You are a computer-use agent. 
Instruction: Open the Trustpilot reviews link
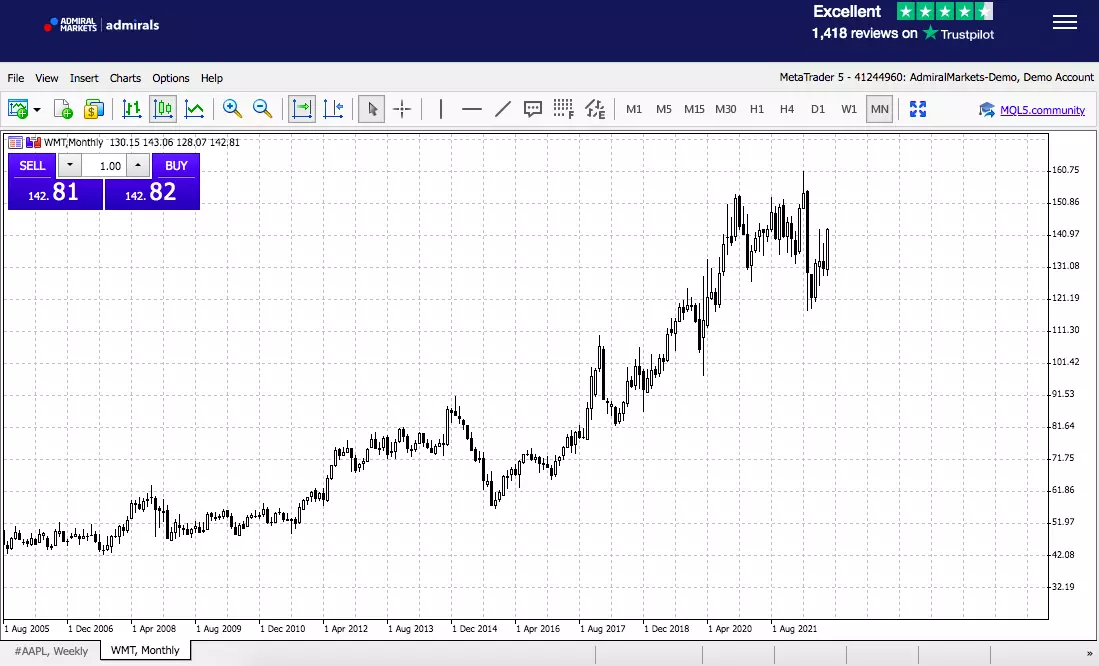click(x=903, y=33)
